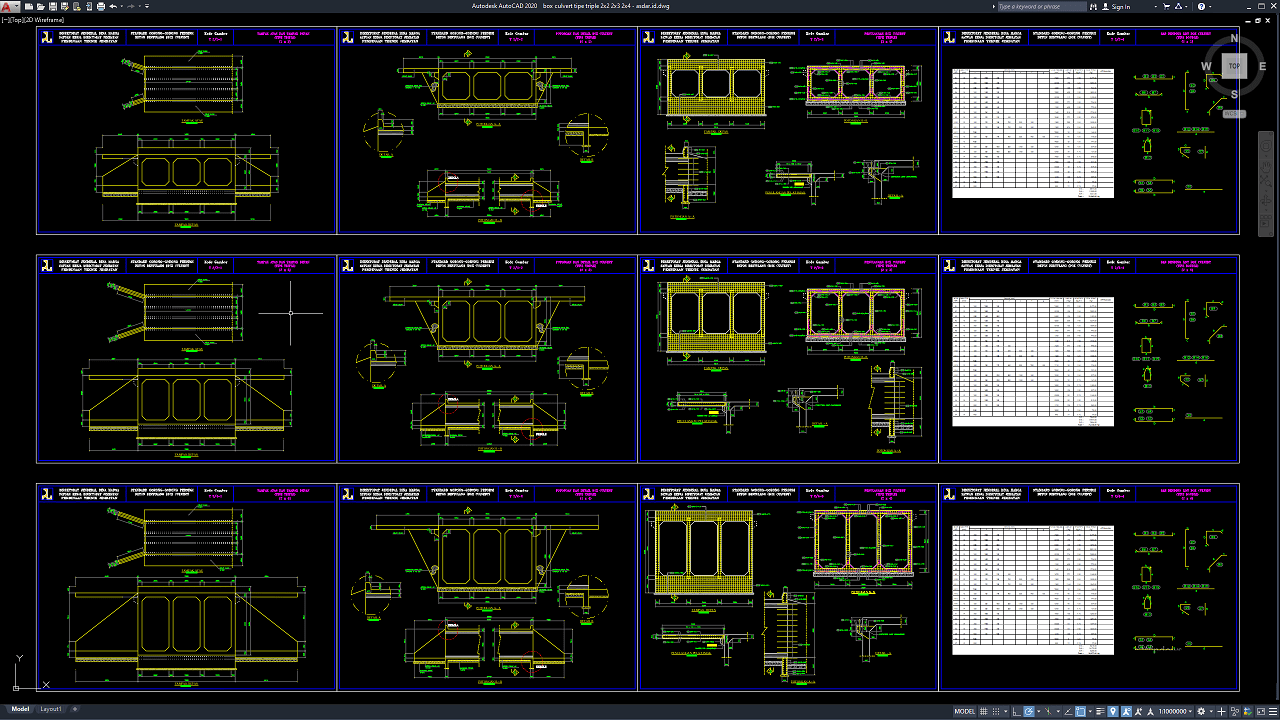Open Help with the question mark icon
This screenshot has height=720, width=1280.
[1201, 6]
